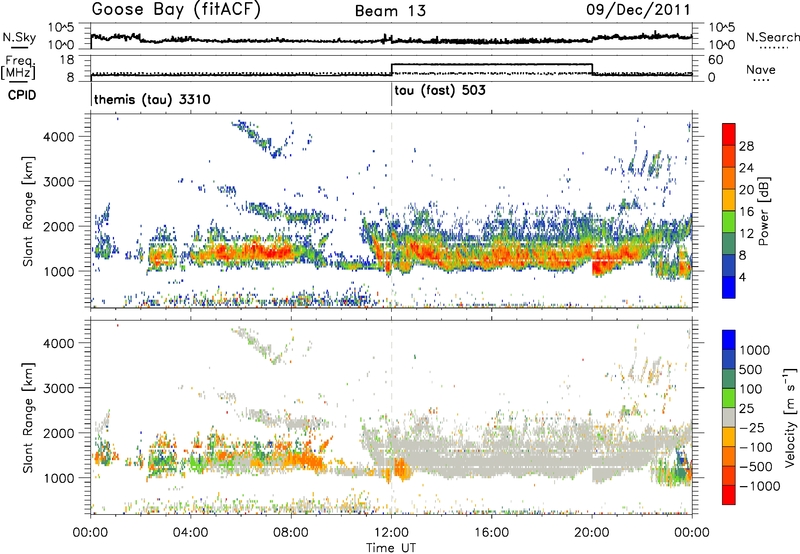Click the 'Freq. [MHz]' axis label
Viewport: 800px width, 554px height.
coord(18,68)
